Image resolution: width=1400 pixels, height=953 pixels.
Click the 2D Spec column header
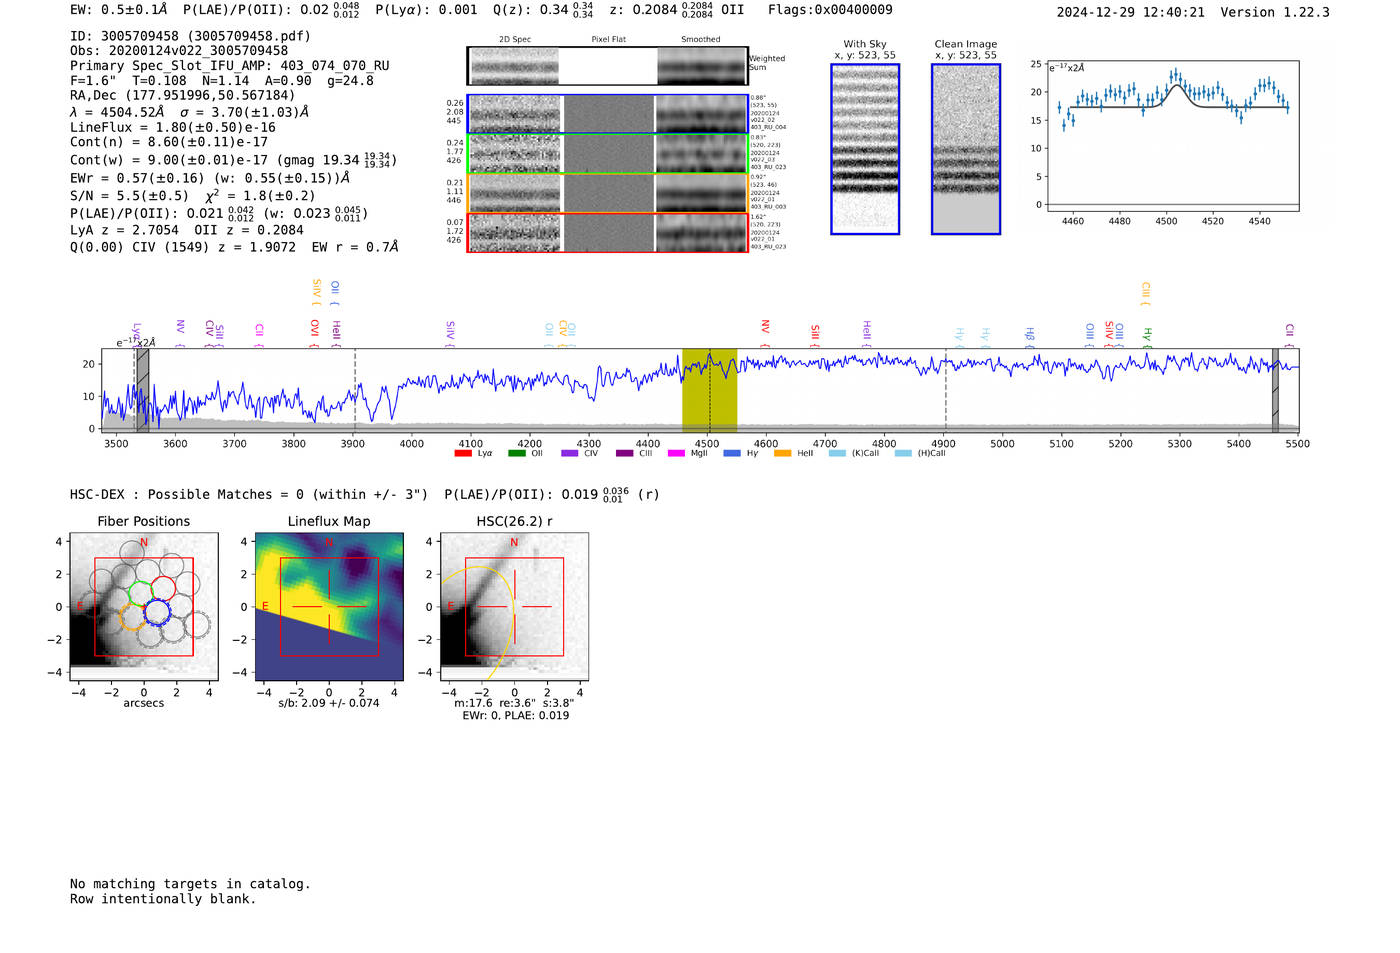tap(515, 40)
